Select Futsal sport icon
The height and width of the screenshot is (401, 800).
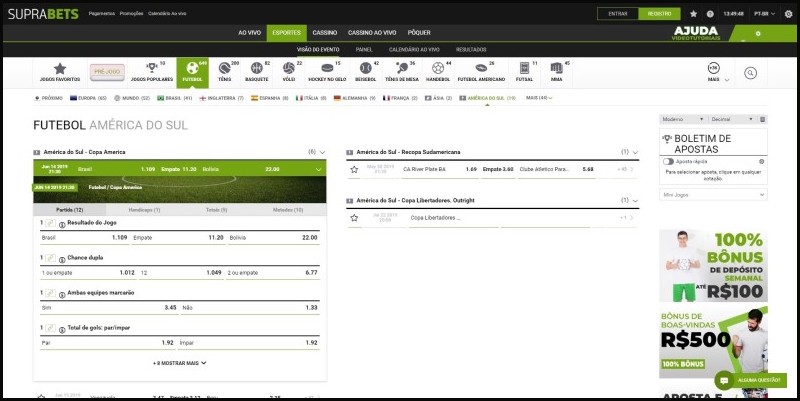[x=524, y=68]
